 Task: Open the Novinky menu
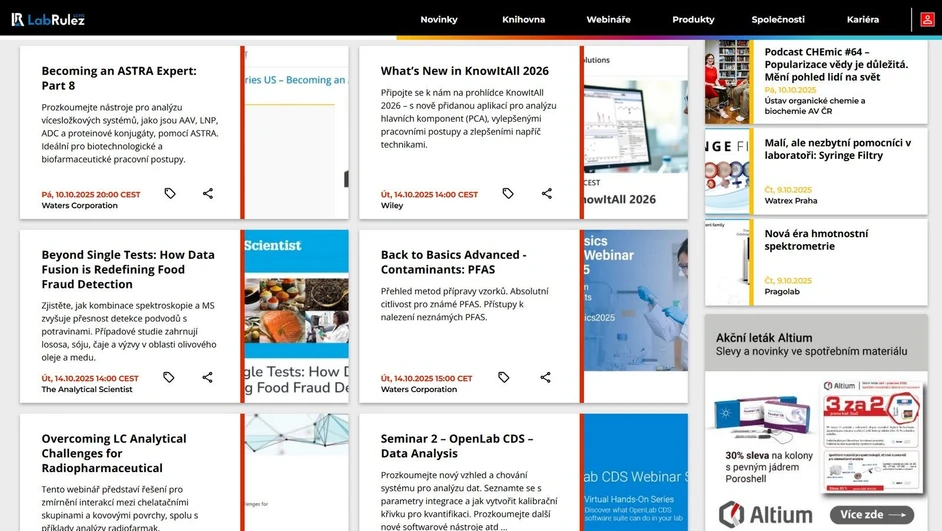coord(439,19)
